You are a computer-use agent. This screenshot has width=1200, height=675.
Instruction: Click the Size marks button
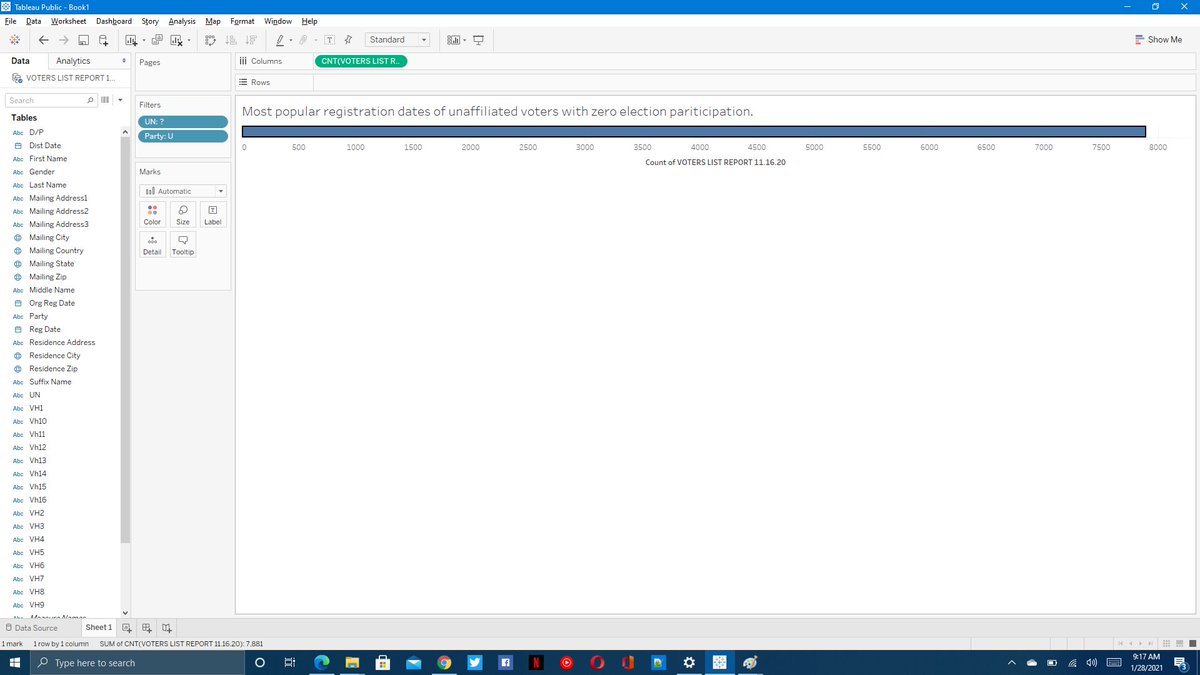click(183, 215)
